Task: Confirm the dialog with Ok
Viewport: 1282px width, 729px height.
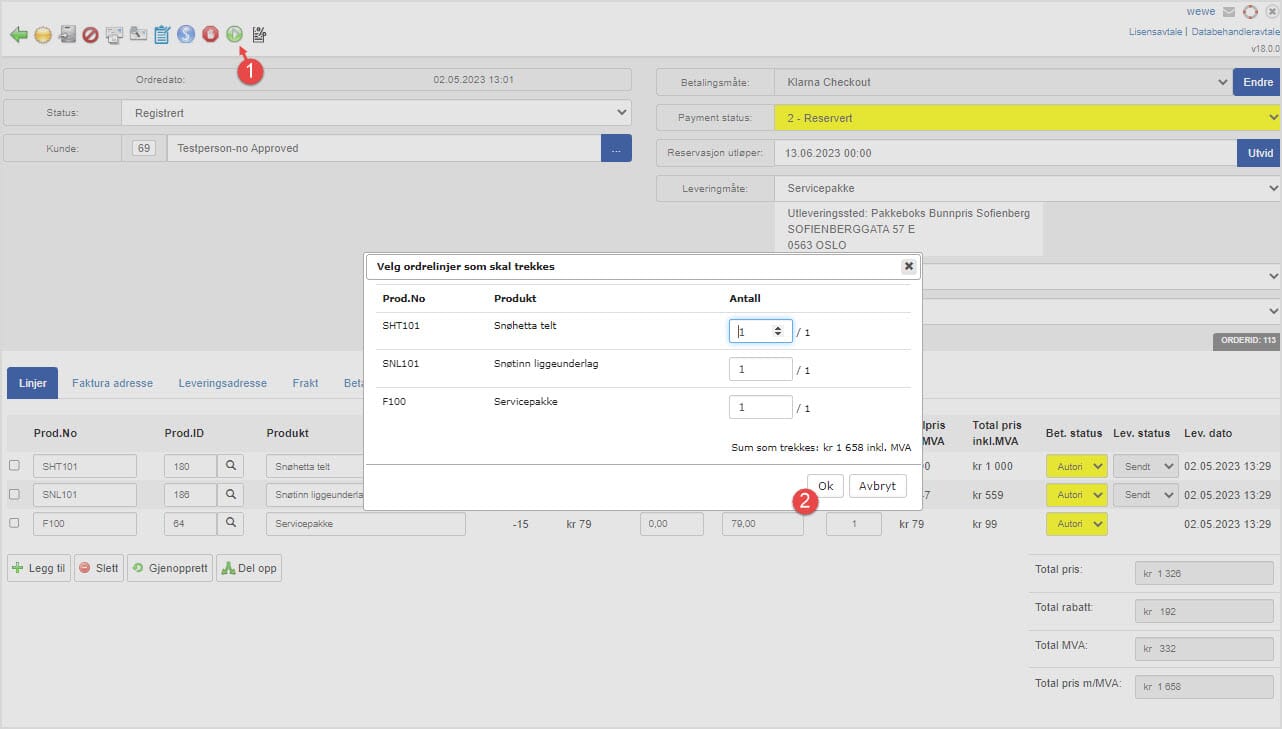Action: [x=825, y=486]
